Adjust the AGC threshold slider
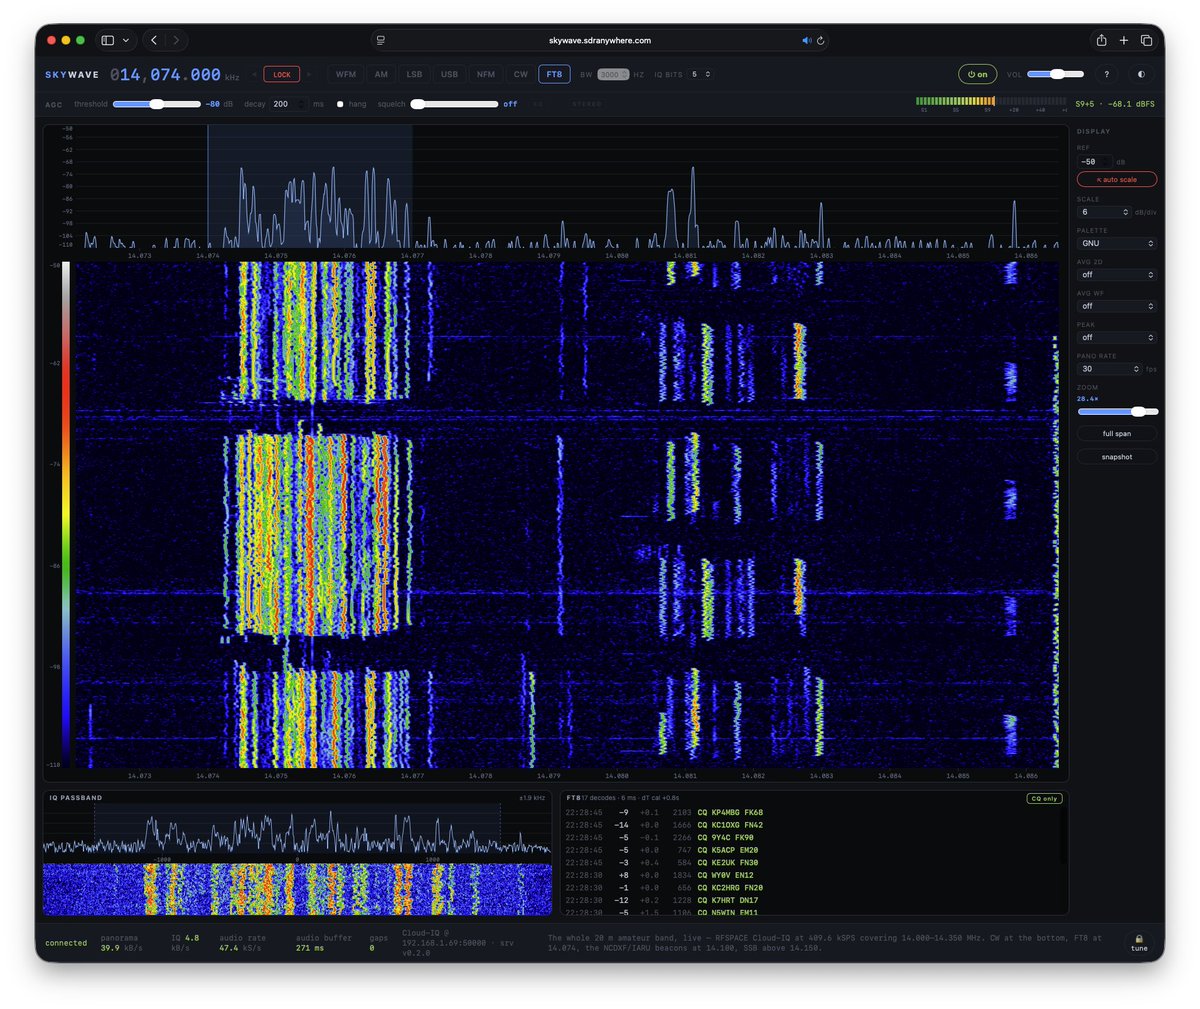 tap(157, 104)
